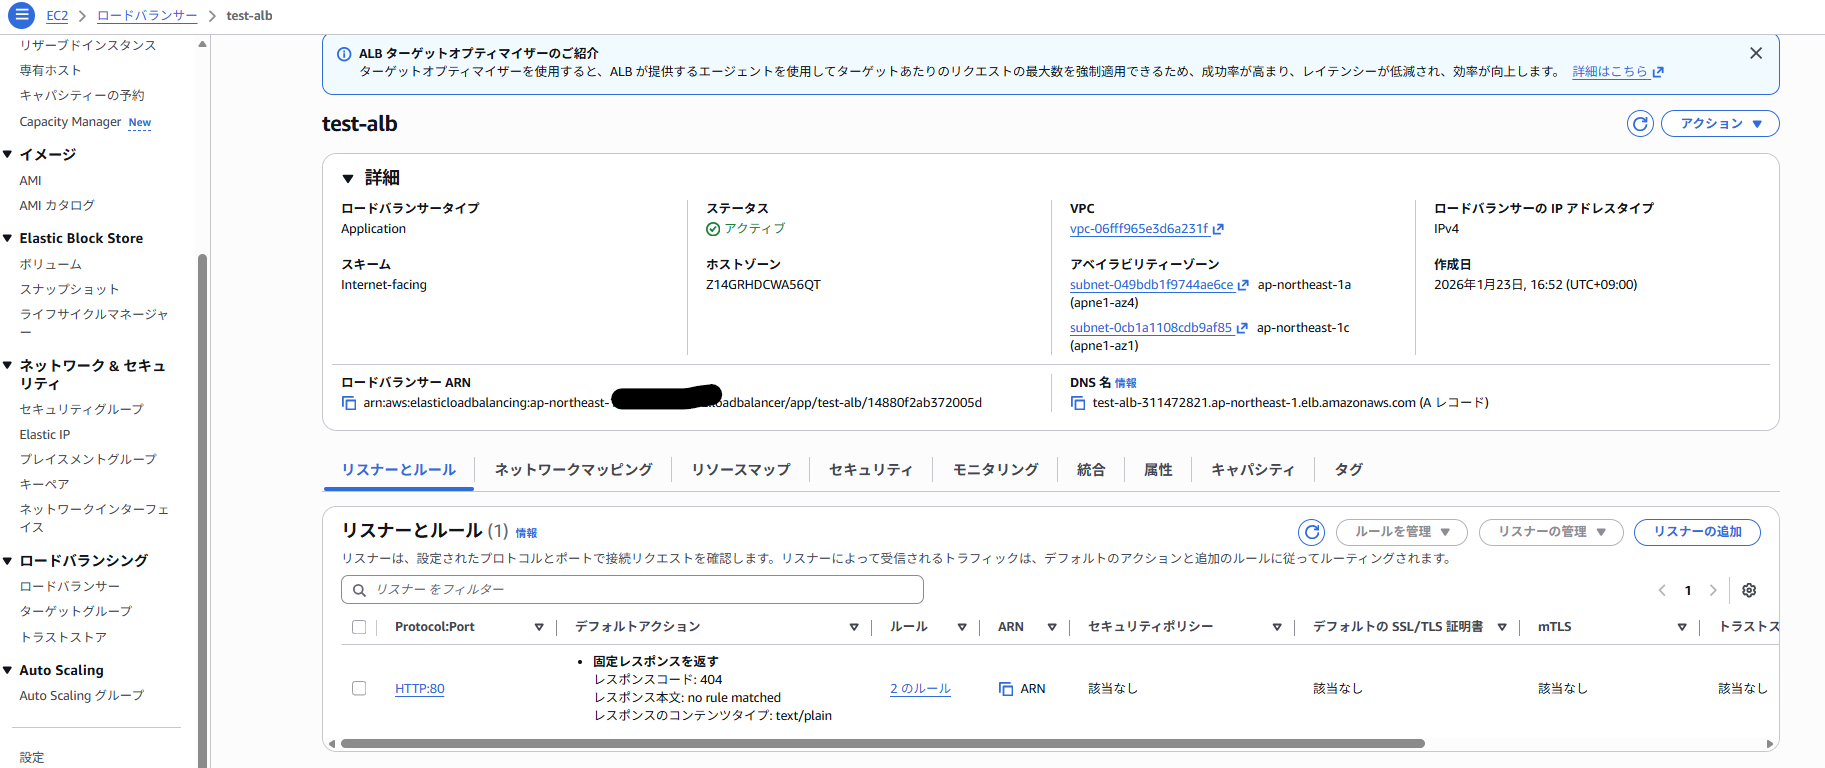Sort by Protocol:Port column arrow
This screenshot has height=768, width=1825.
pos(539,628)
